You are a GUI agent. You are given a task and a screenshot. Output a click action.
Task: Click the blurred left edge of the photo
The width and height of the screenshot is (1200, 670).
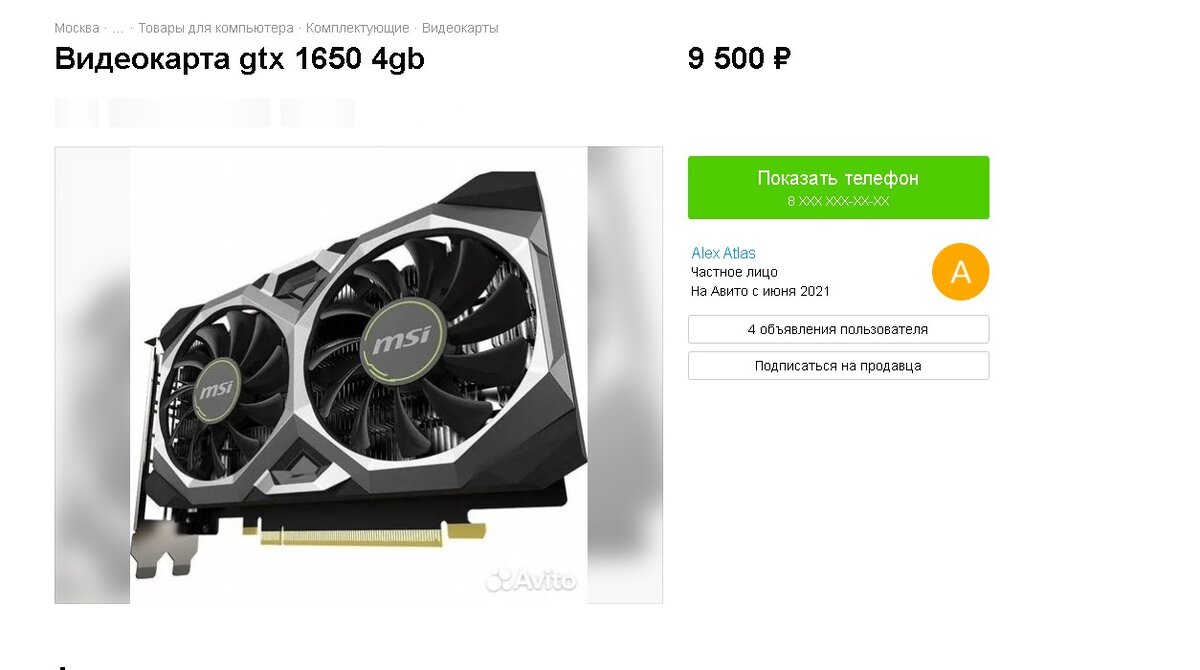point(92,375)
